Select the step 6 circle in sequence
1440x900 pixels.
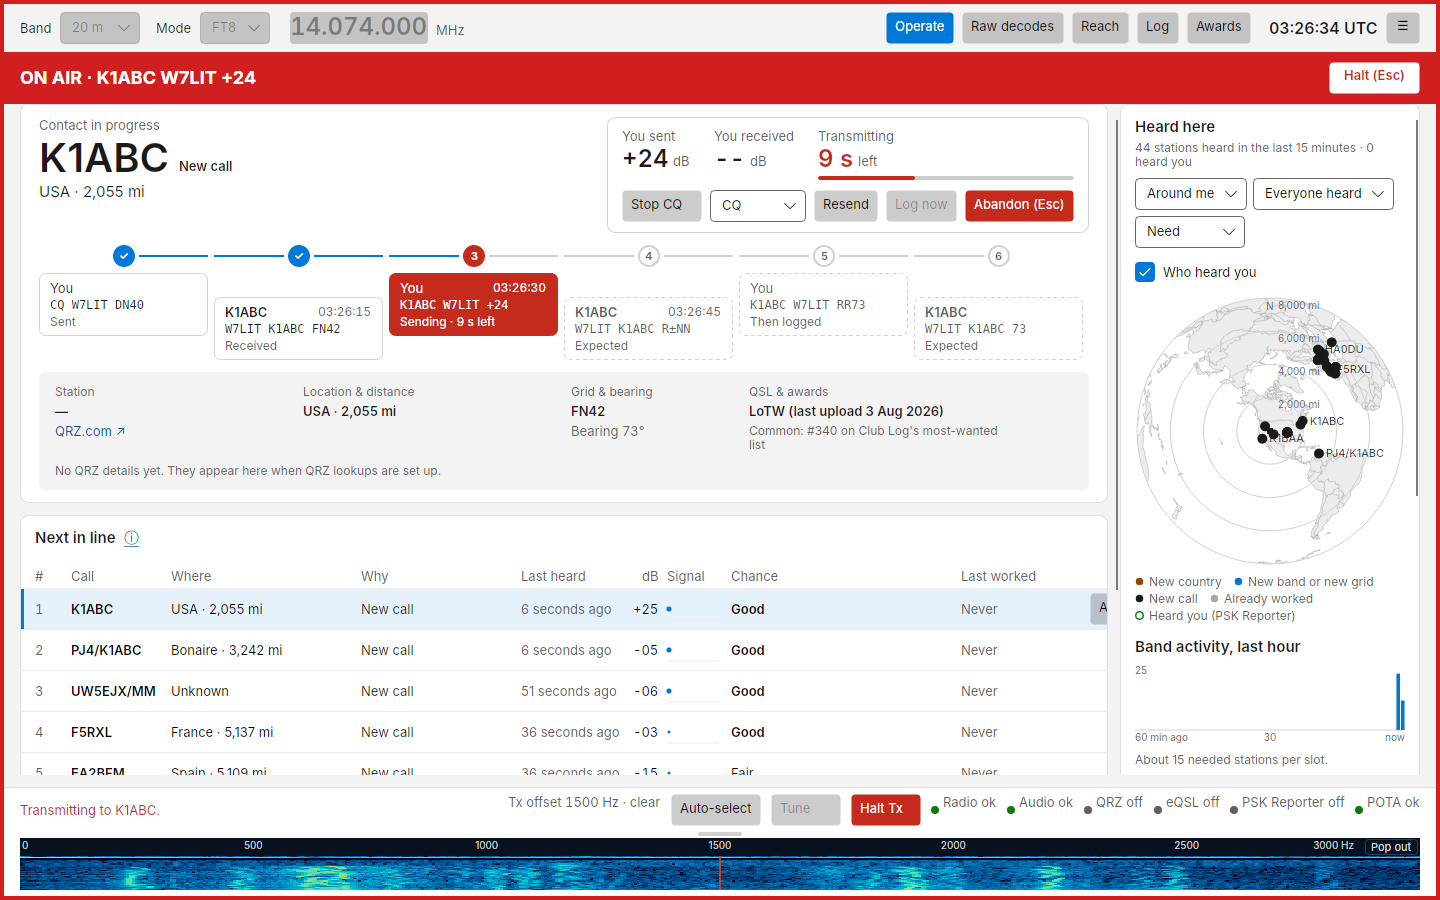[x=998, y=256]
